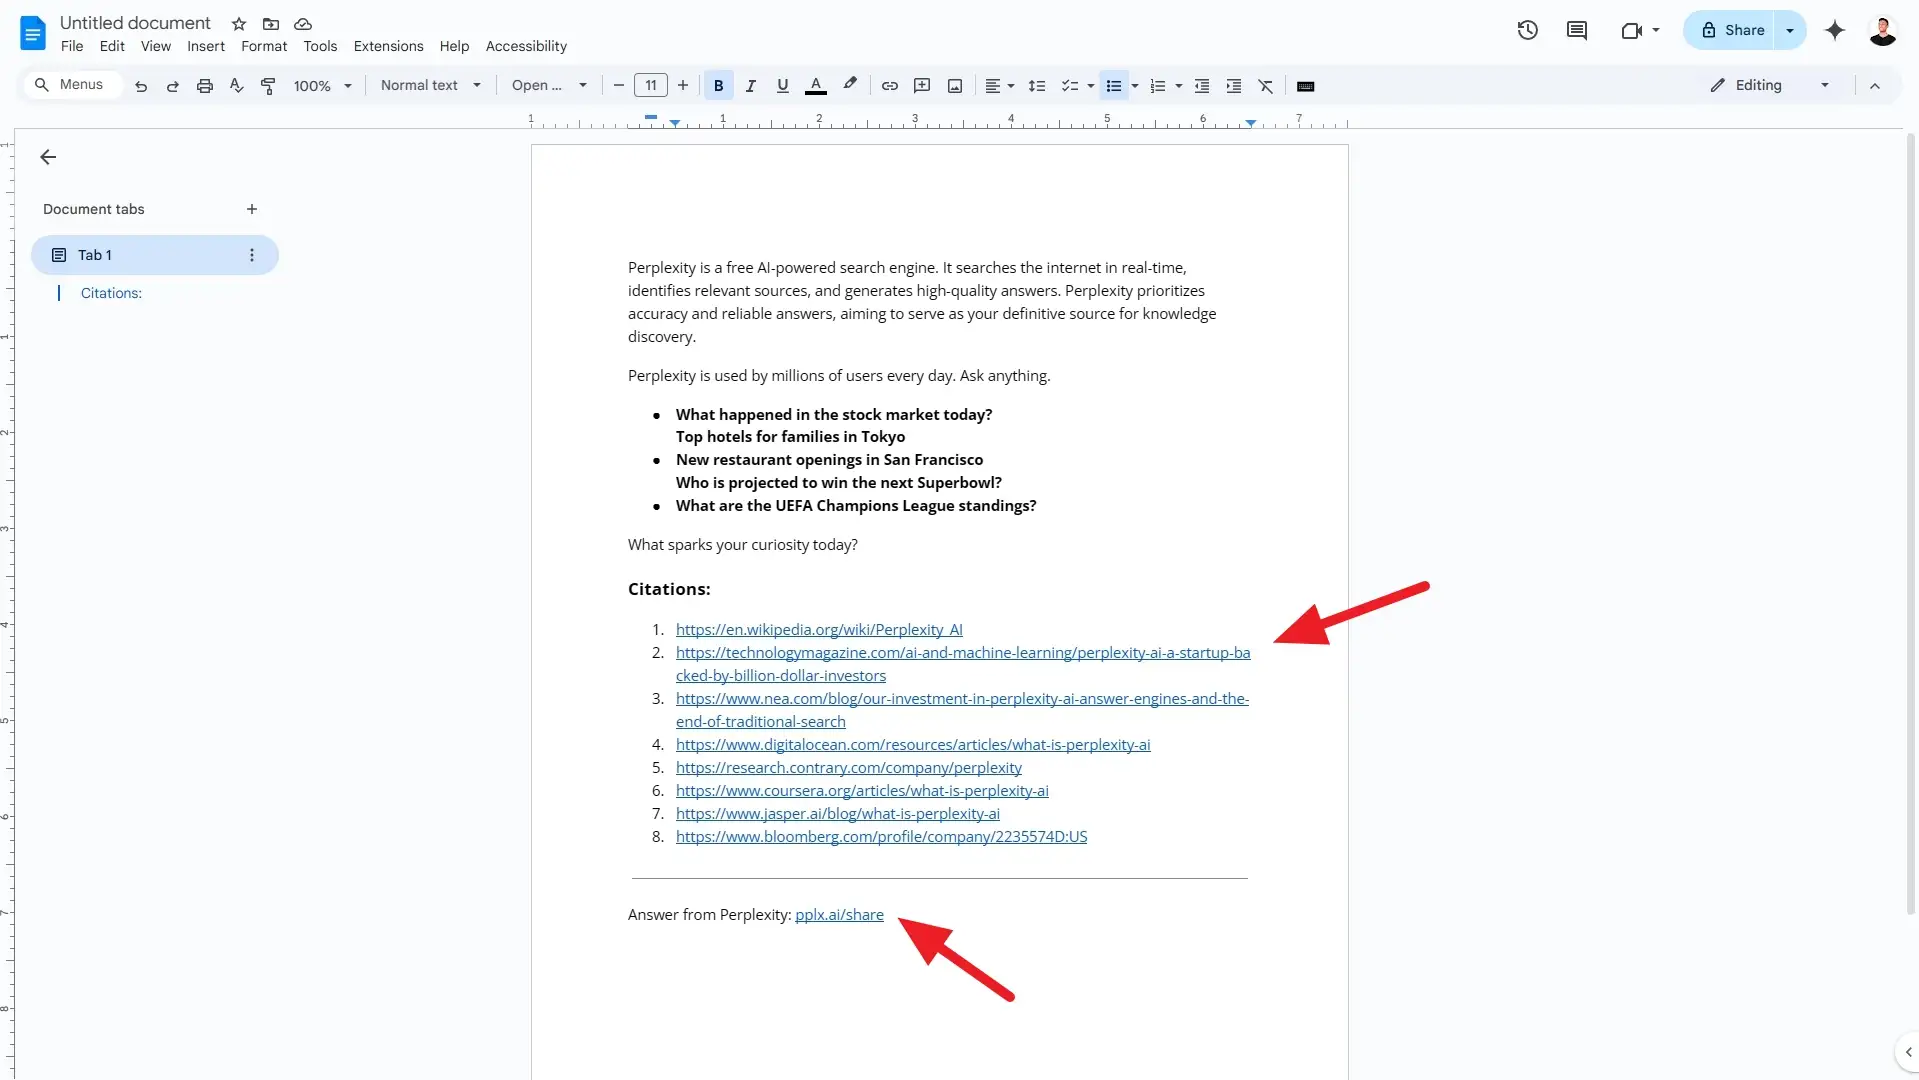Open the Tools menu
This screenshot has width=1919, height=1080.
coord(320,46)
